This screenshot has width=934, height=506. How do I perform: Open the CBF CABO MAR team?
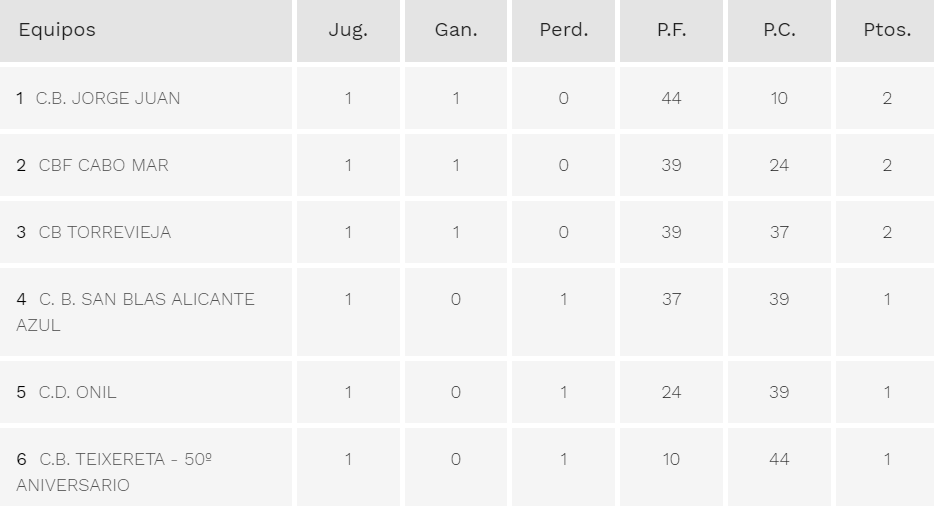tap(103, 165)
